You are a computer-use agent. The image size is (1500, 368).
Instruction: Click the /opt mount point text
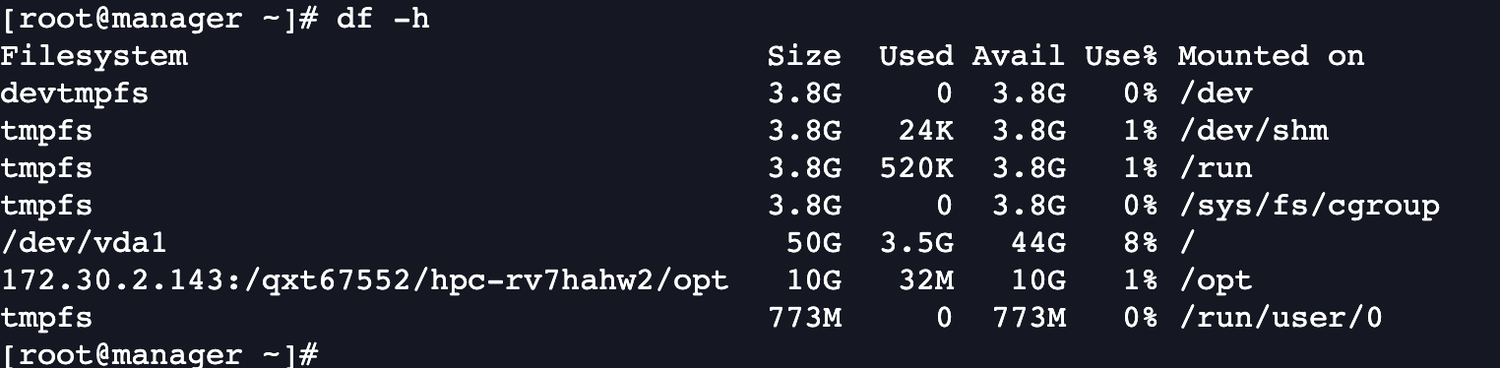pyautogui.click(x=1215, y=281)
